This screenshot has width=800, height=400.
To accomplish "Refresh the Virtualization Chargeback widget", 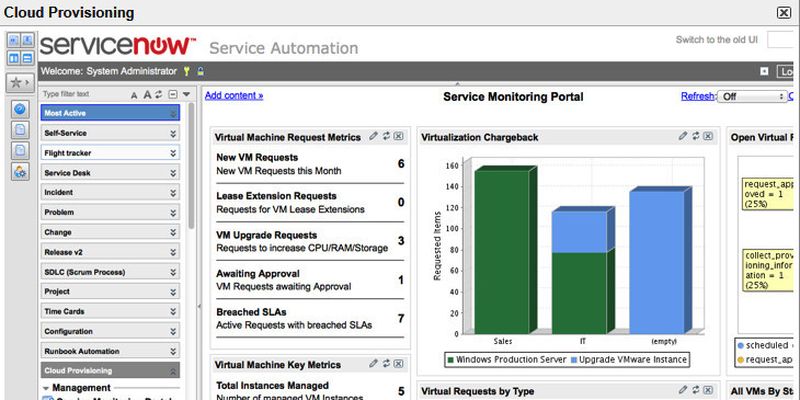I will click(x=696, y=136).
